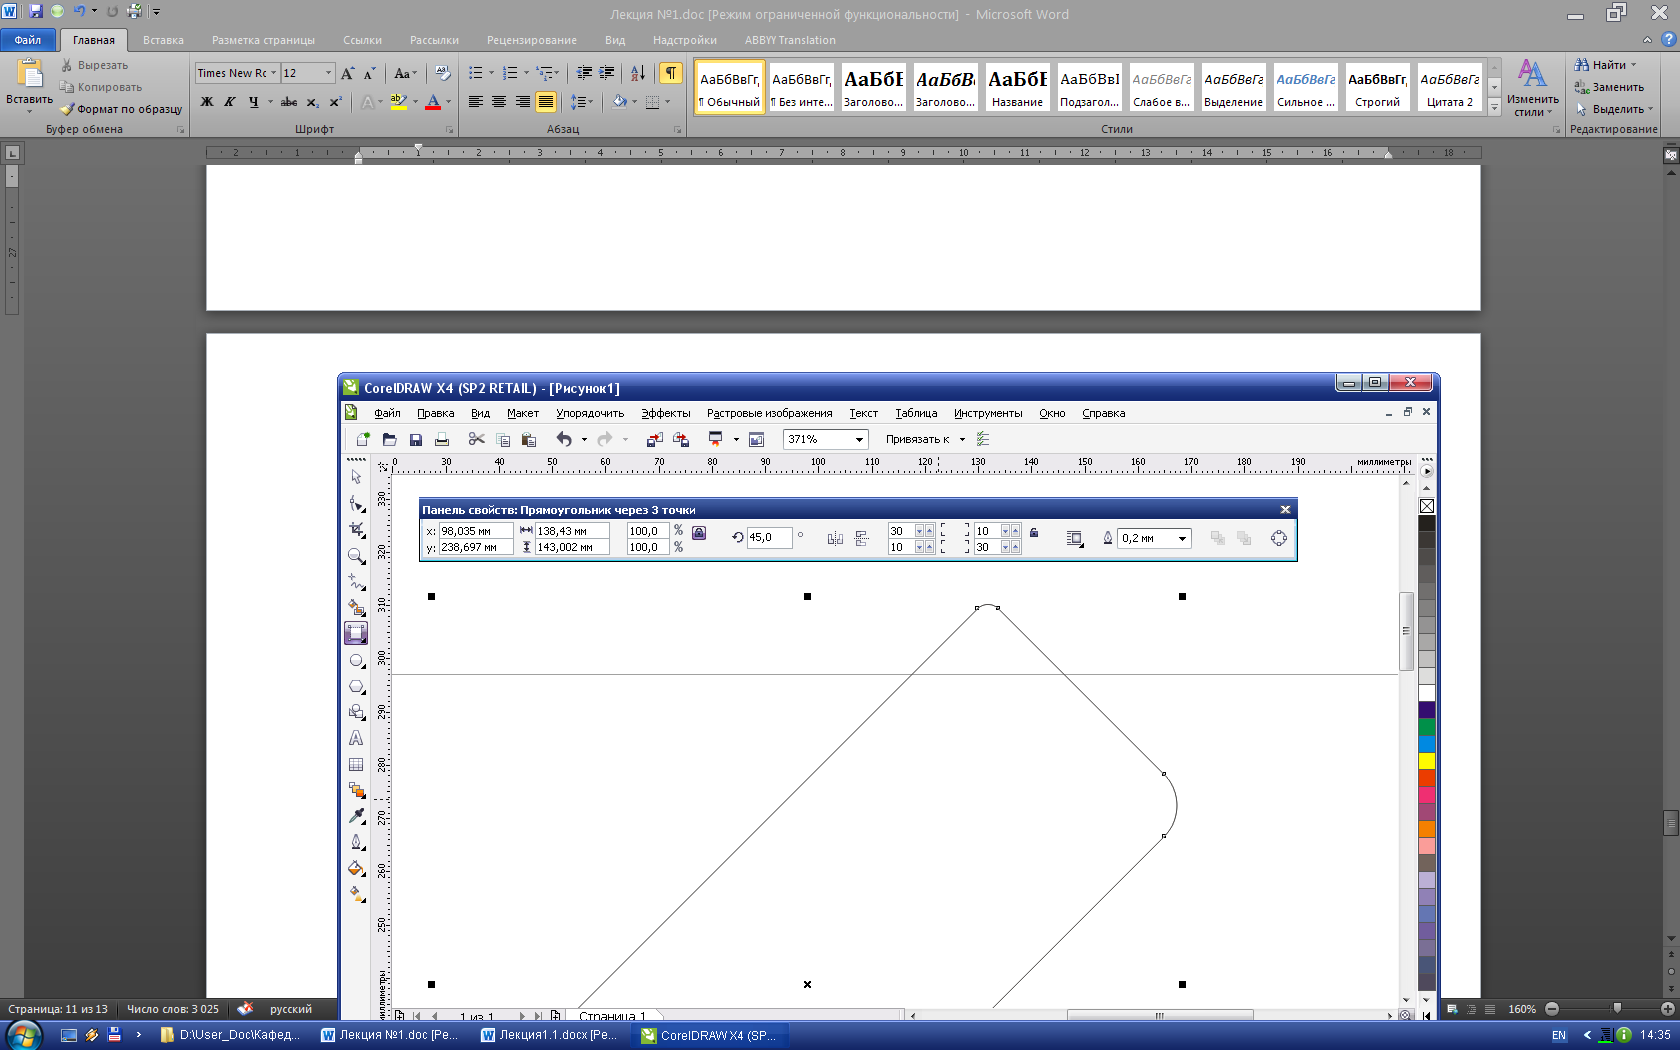This screenshot has width=1680, height=1050.
Task: Click the Word Help question mark icon
Action: pyautogui.click(x=1668, y=40)
